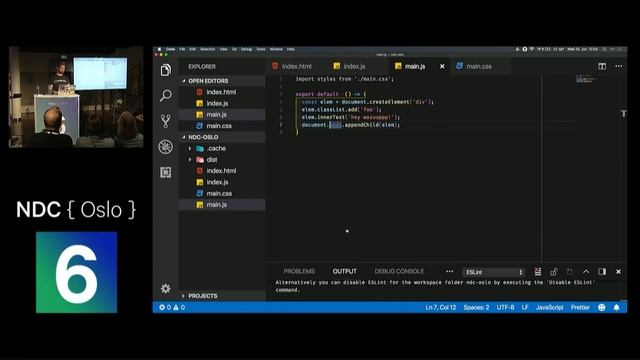Select the Output panel tab
The width and height of the screenshot is (640, 360).
(344, 271)
